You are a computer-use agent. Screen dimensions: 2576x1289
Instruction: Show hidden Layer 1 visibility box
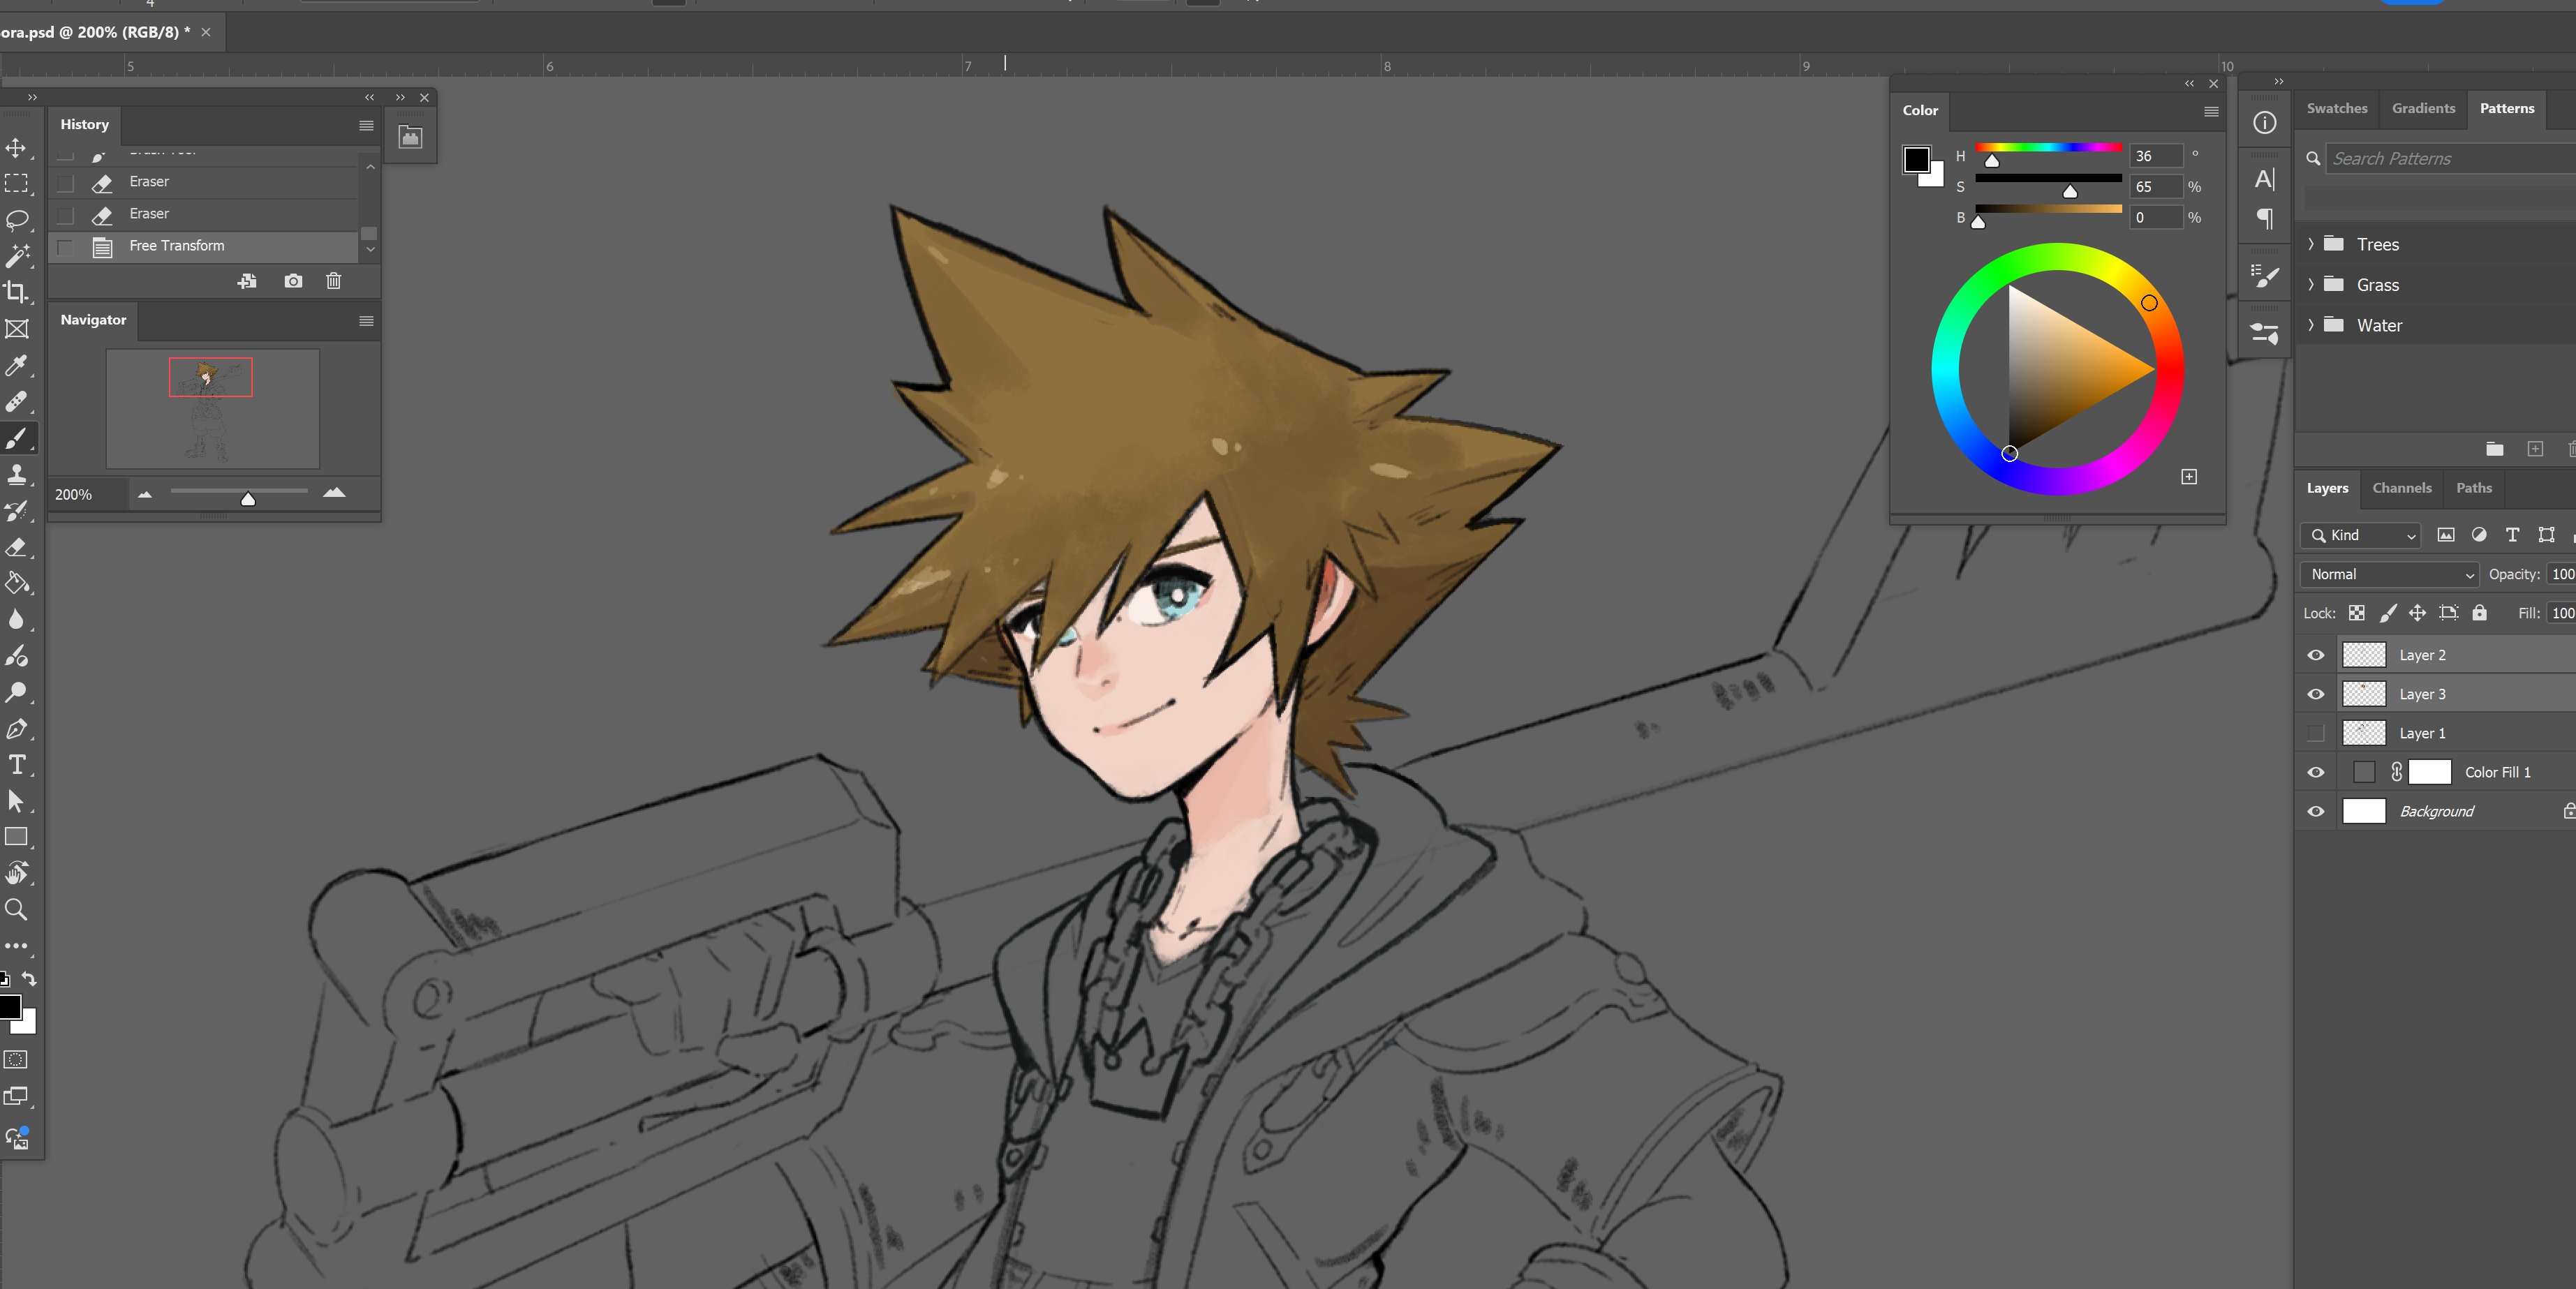pos(2316,733)
